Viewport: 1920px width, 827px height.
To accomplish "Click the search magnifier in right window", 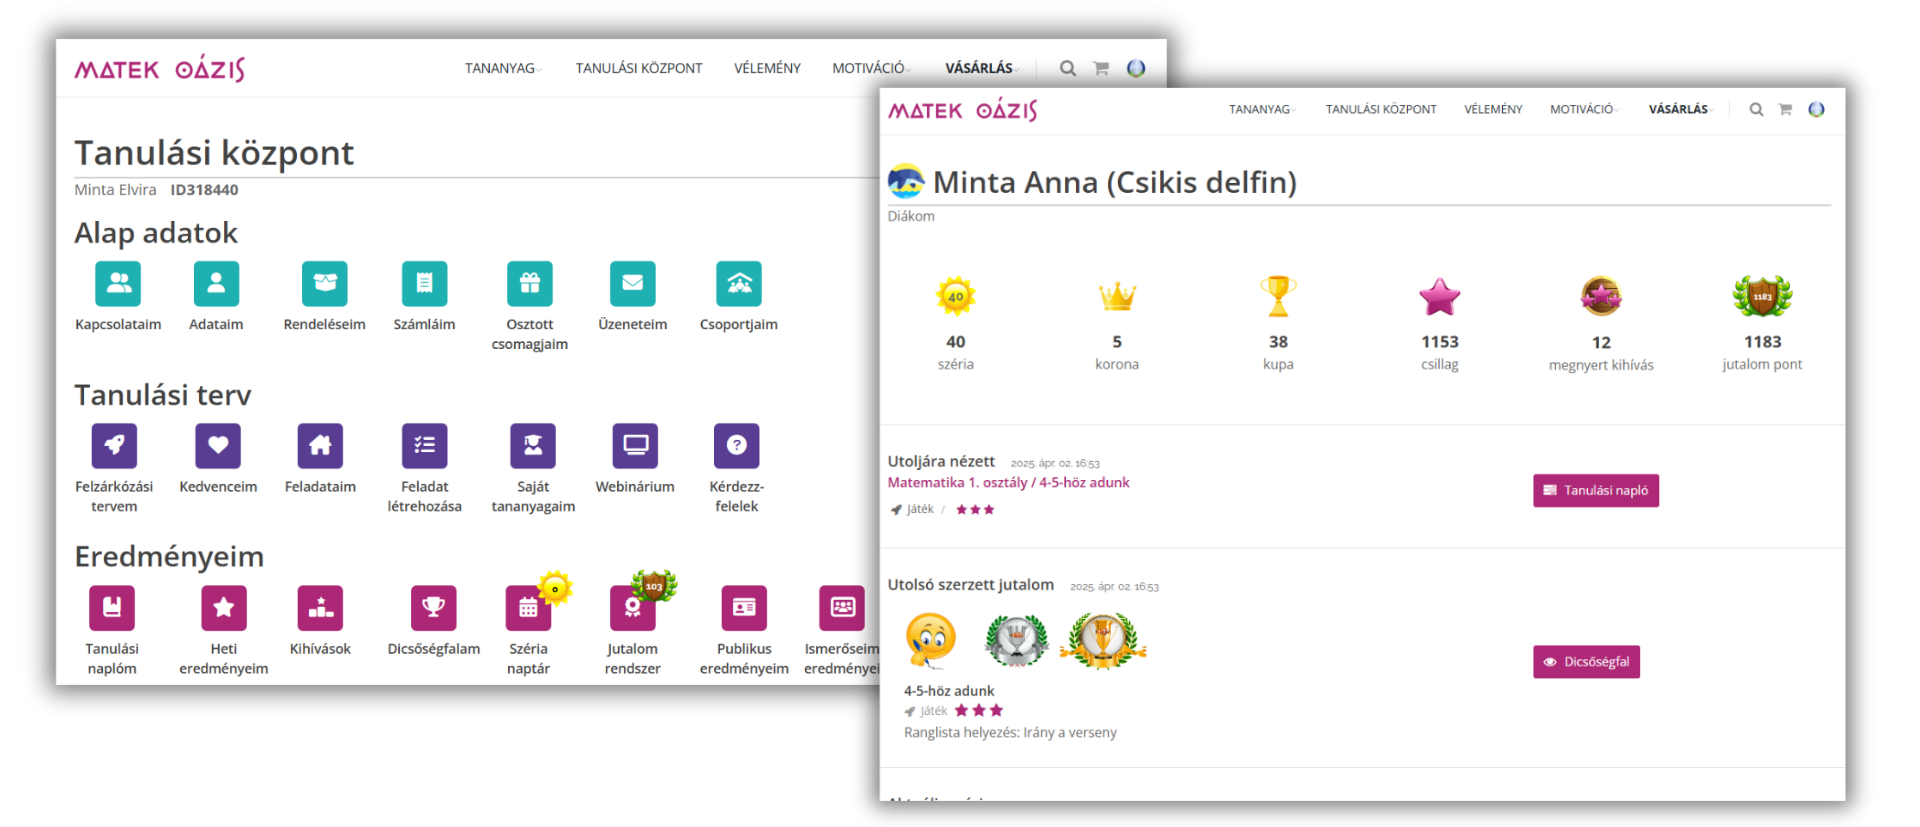I will point(1756,109).
